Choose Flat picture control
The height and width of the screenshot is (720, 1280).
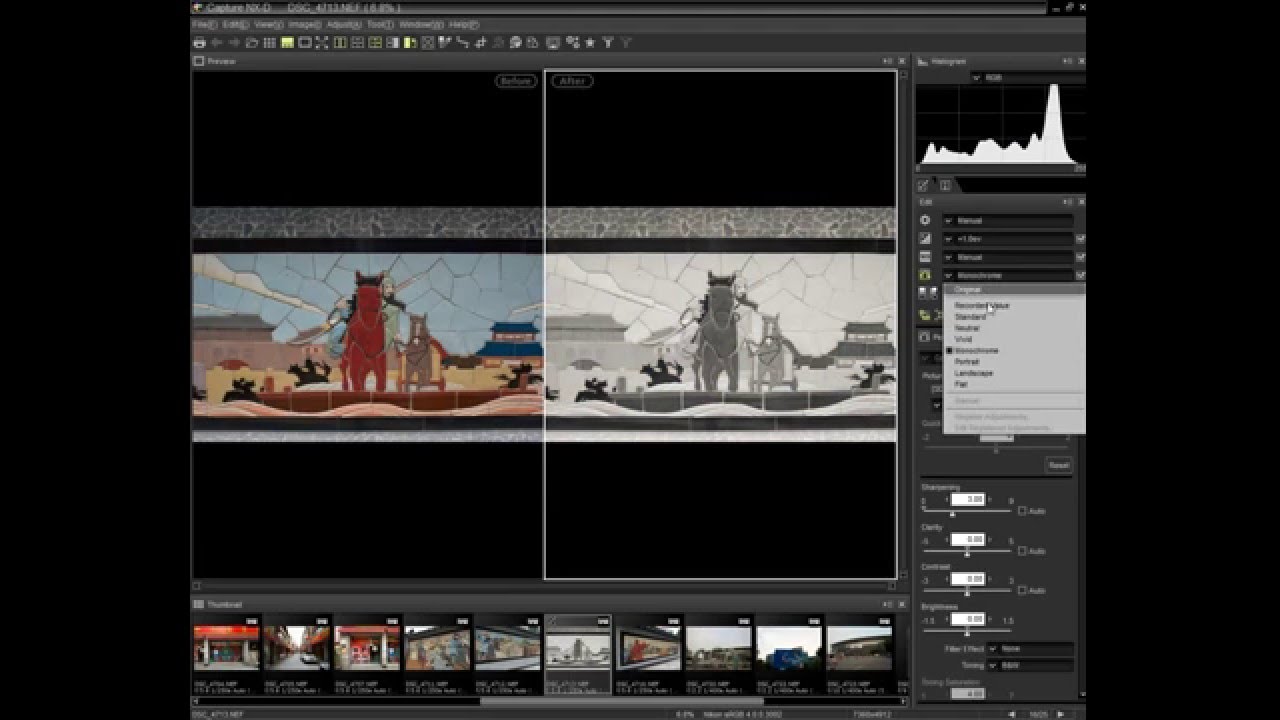point(1014,384)
